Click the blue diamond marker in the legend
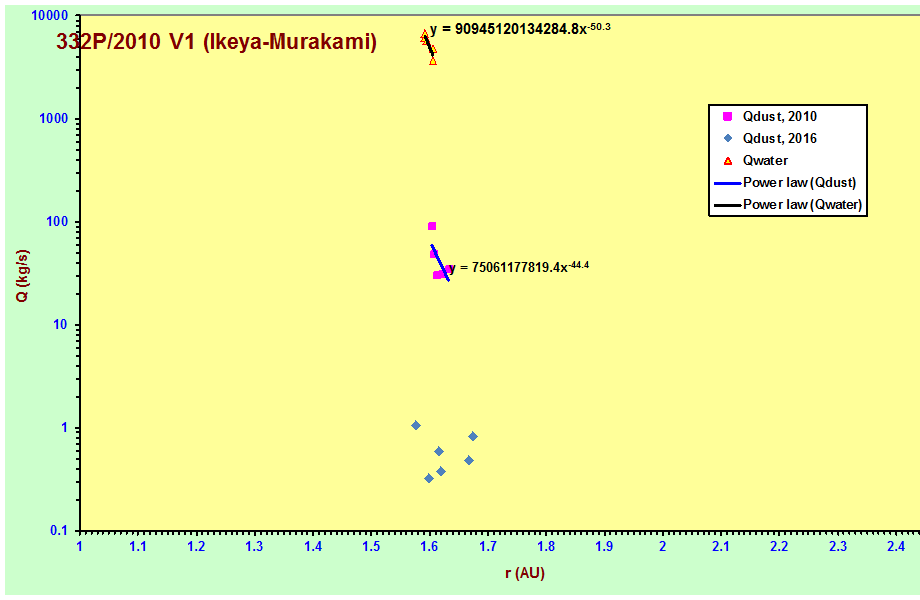 pyautogui.click(x=728, y=138)
